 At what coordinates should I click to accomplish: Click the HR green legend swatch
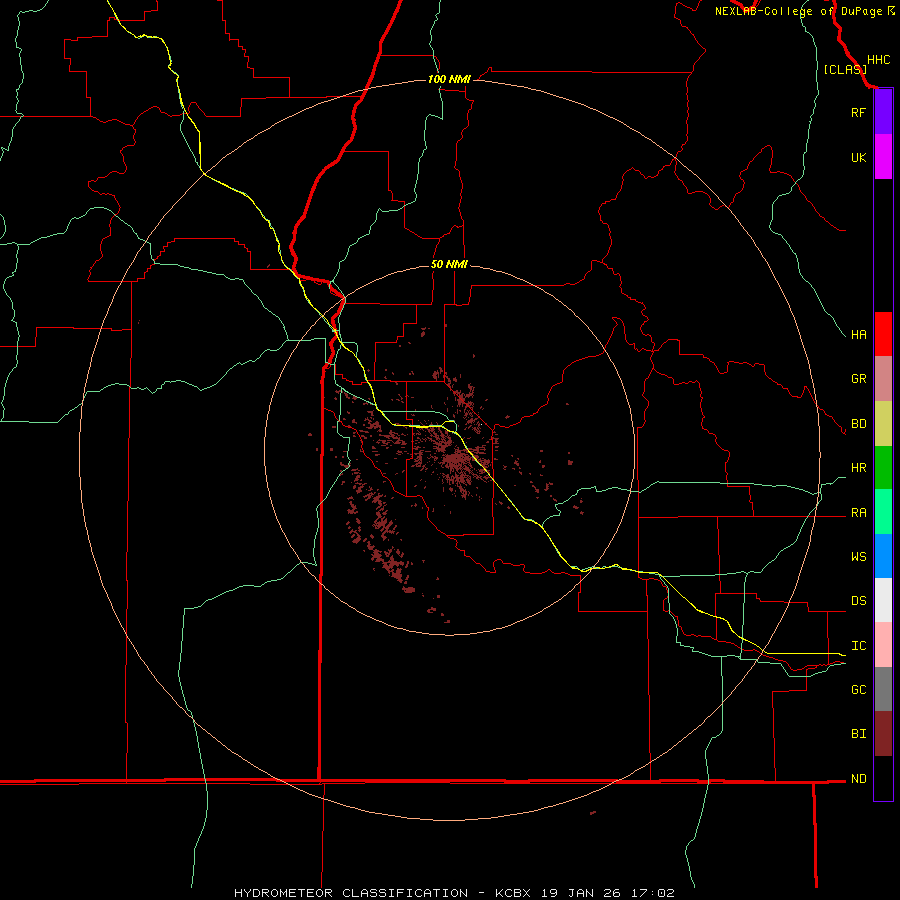[x=883, y=468]
